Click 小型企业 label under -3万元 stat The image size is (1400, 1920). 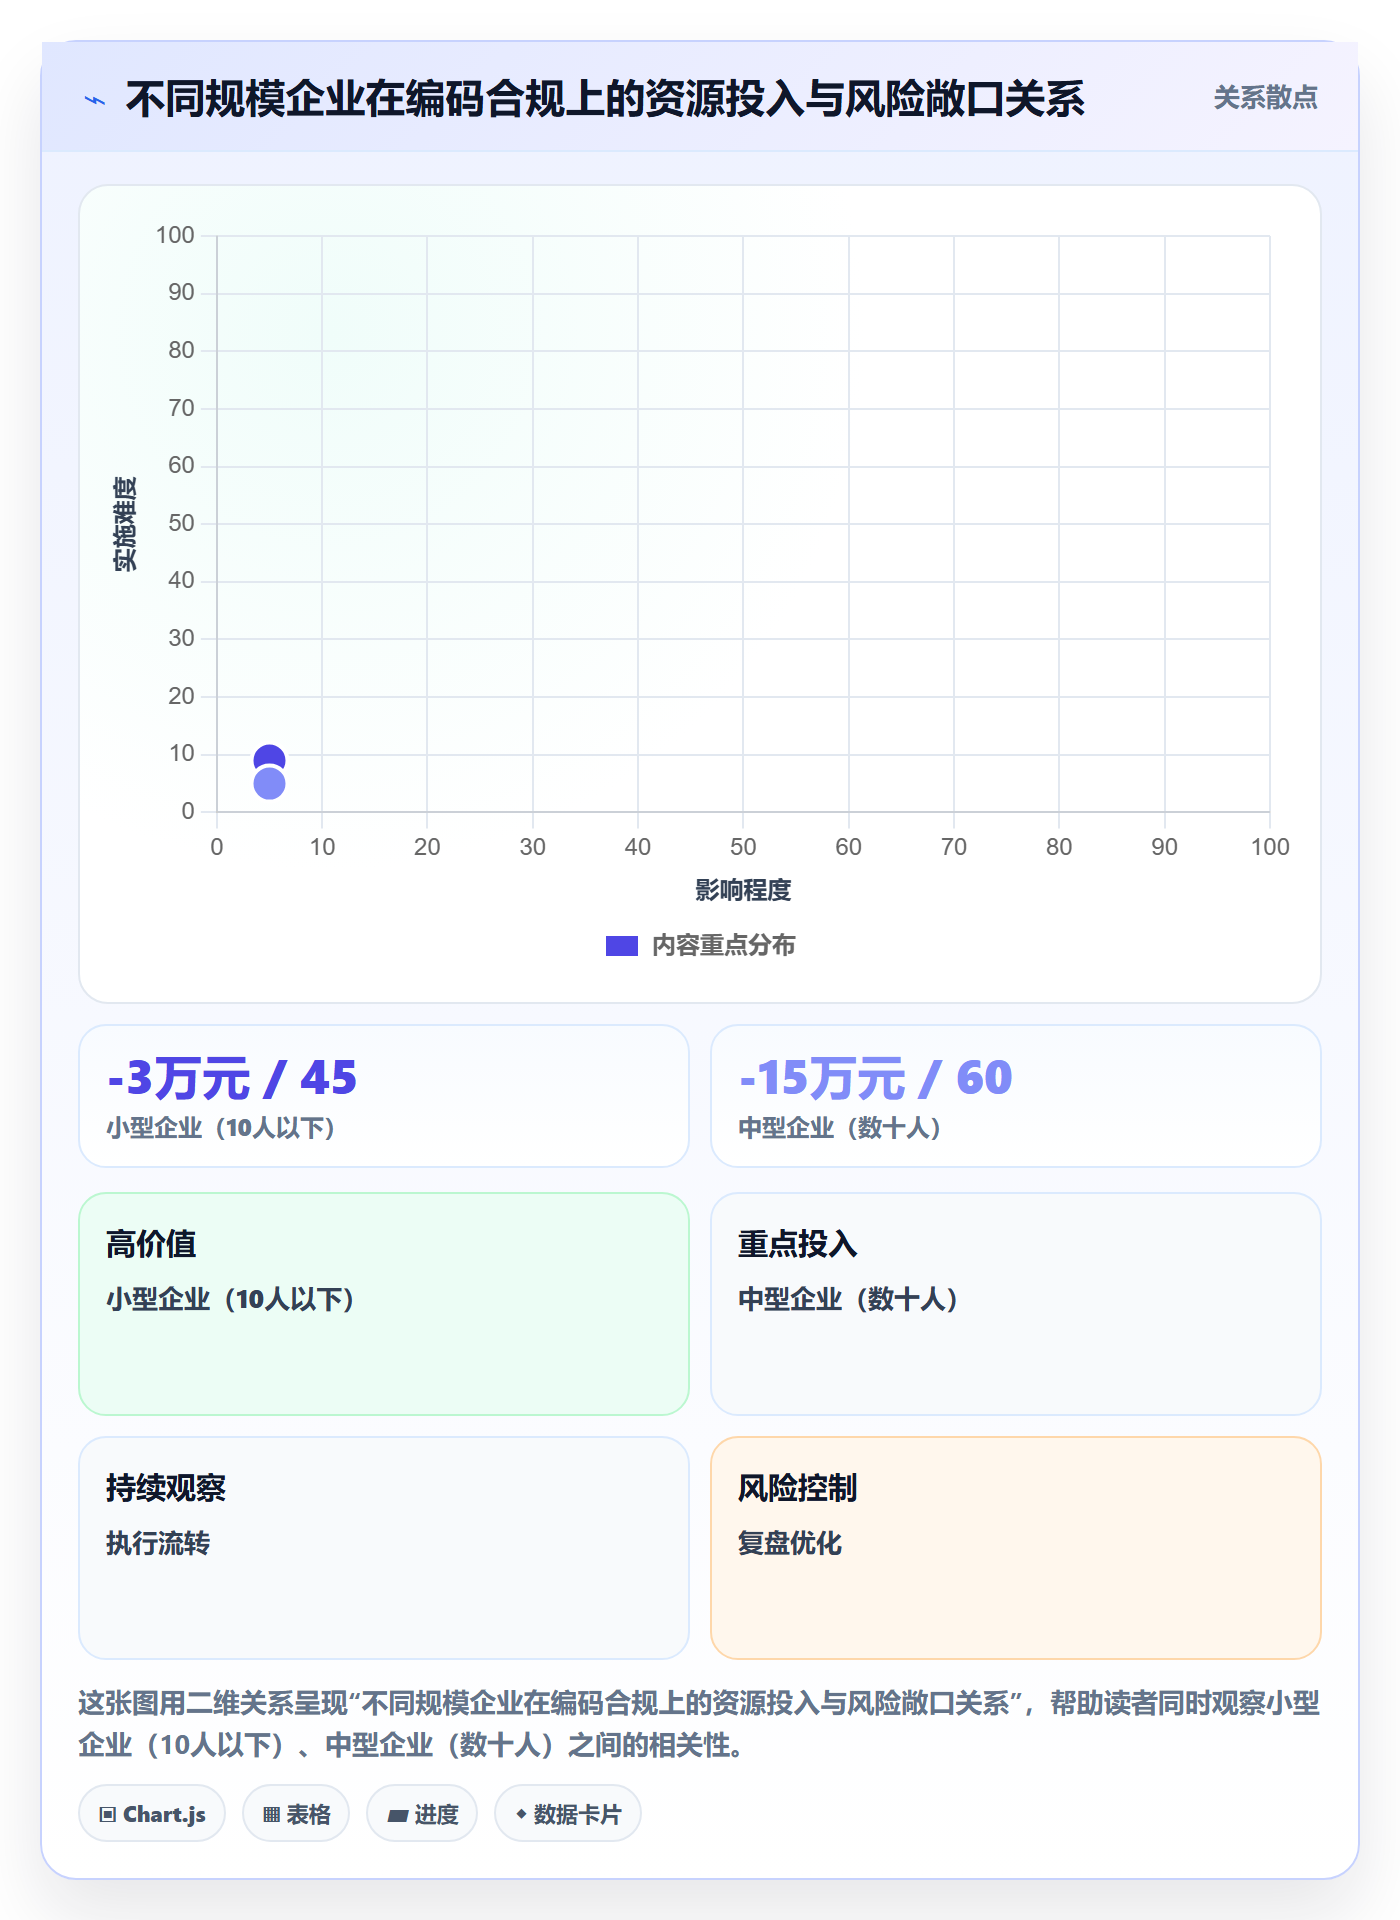pyautogui.click(x=220, y=1128)
